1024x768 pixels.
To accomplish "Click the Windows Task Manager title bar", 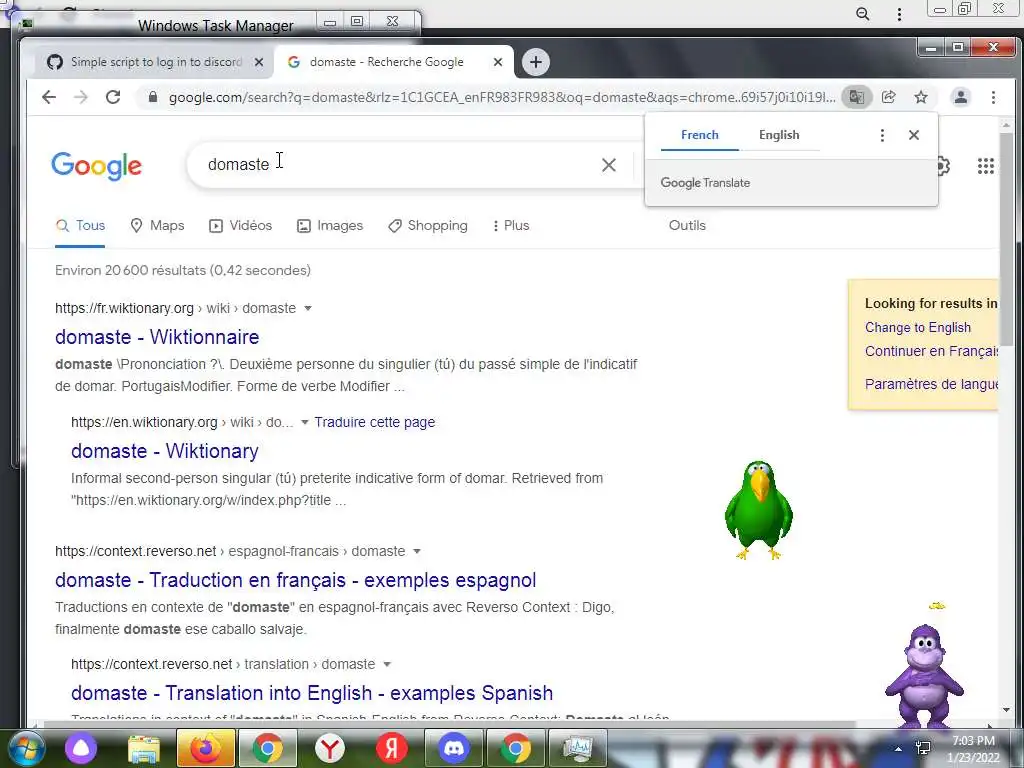I will [216, 25].
